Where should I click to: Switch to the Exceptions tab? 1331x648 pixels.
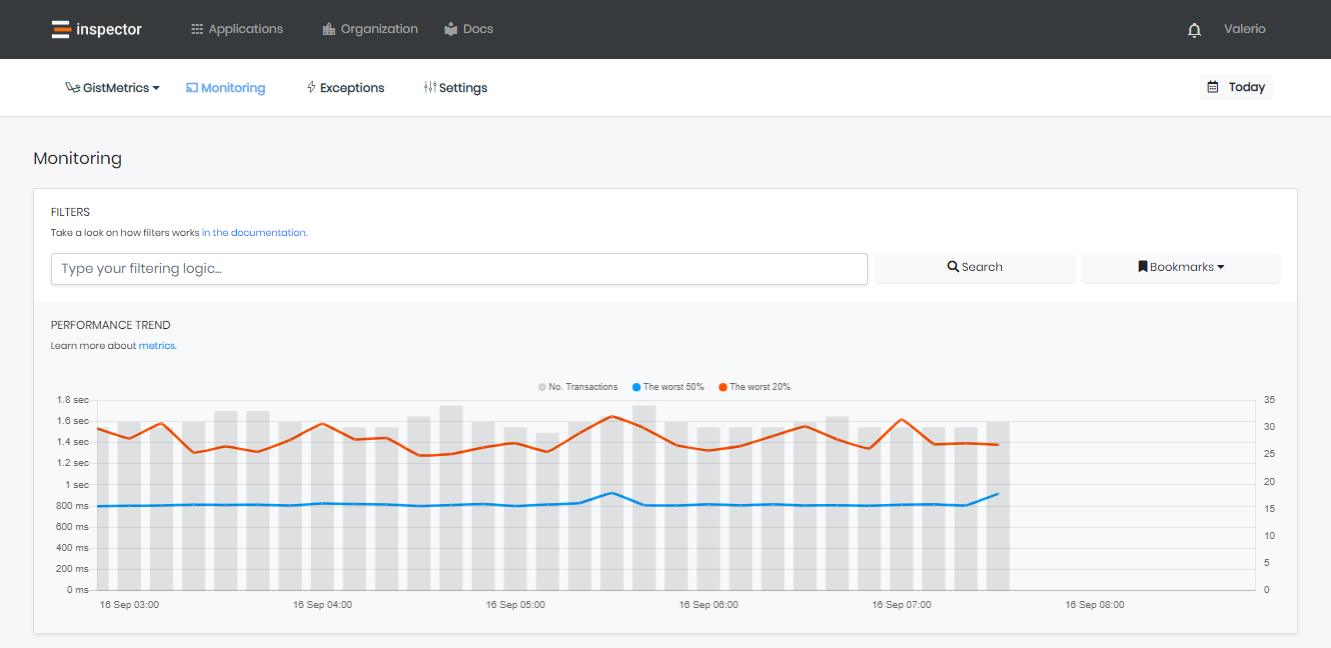(x=352, y=87)
